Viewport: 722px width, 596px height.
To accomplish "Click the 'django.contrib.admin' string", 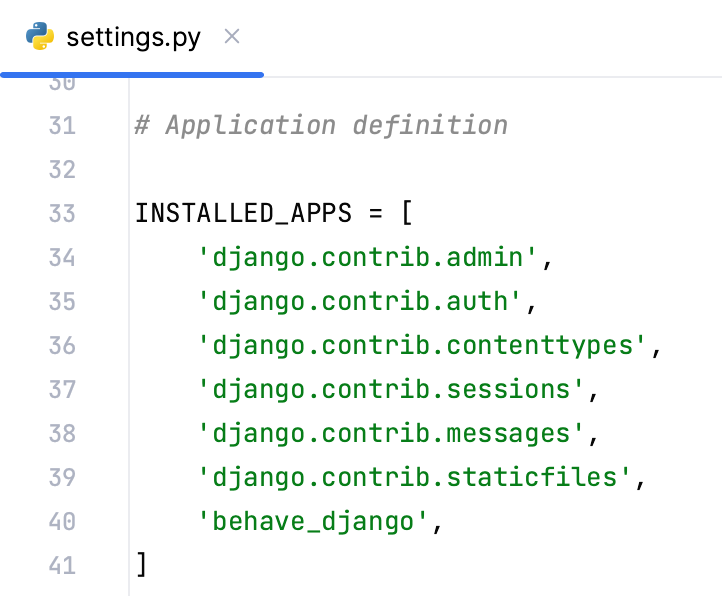I will coord(367,257).
